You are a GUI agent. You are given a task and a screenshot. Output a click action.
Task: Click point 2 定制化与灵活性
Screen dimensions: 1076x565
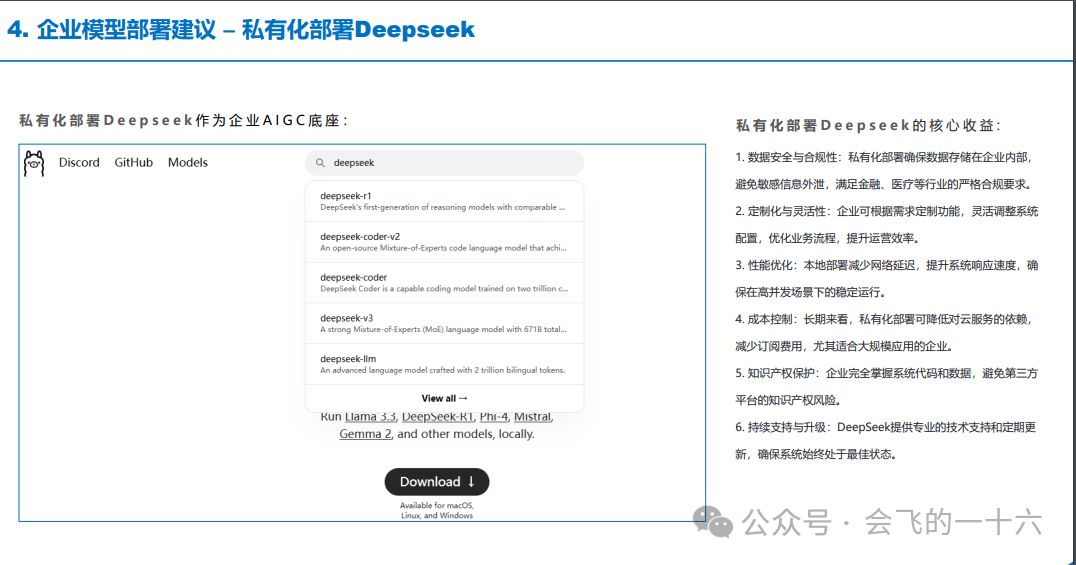coord(887,224)
